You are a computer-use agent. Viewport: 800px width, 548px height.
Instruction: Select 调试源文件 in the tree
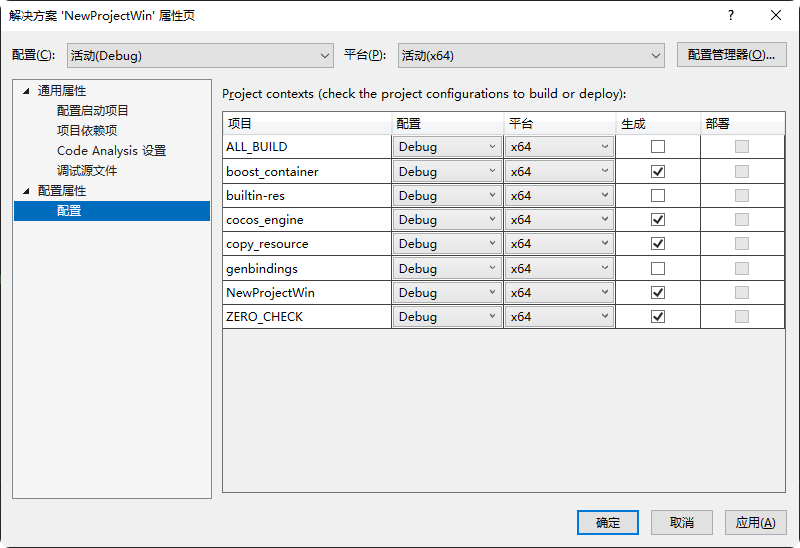(87, 171)
